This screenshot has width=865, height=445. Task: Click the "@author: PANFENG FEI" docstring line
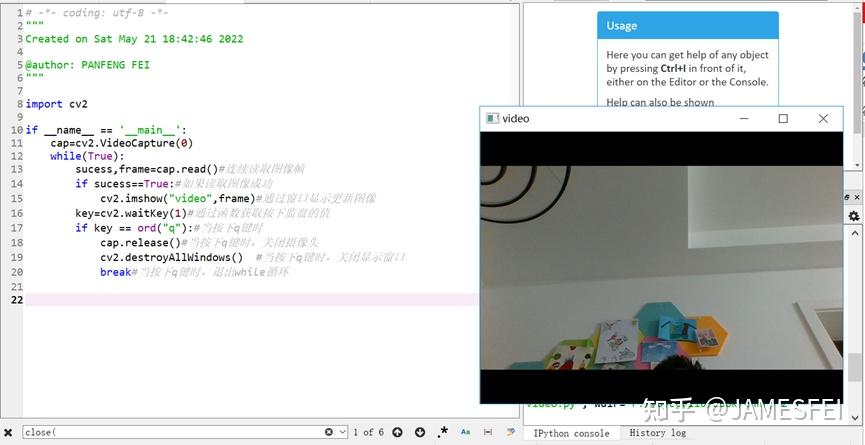[88, 65]
